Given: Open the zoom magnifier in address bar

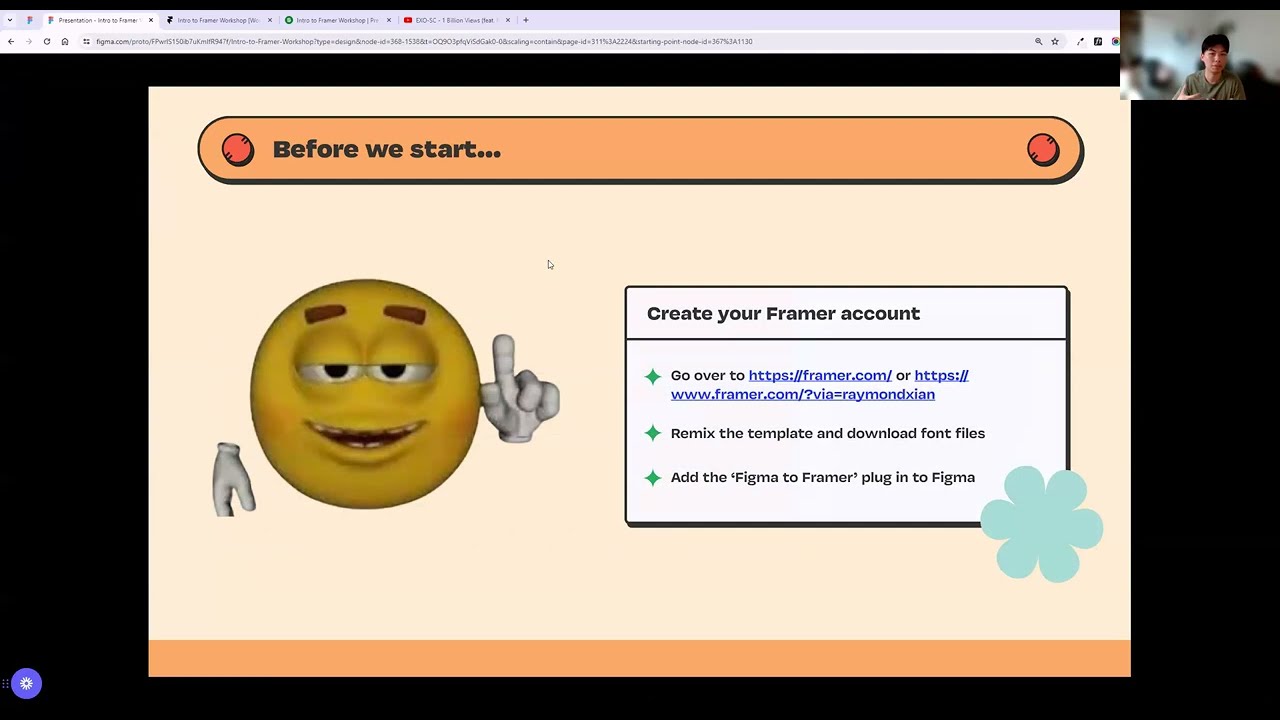Looking at the screenshot, I should (1038, 41).
